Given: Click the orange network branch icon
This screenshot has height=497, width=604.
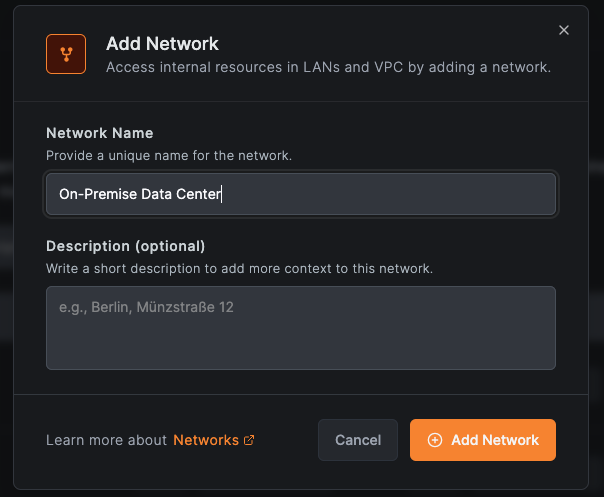Looking at the screenshot, I should point(66,54).
